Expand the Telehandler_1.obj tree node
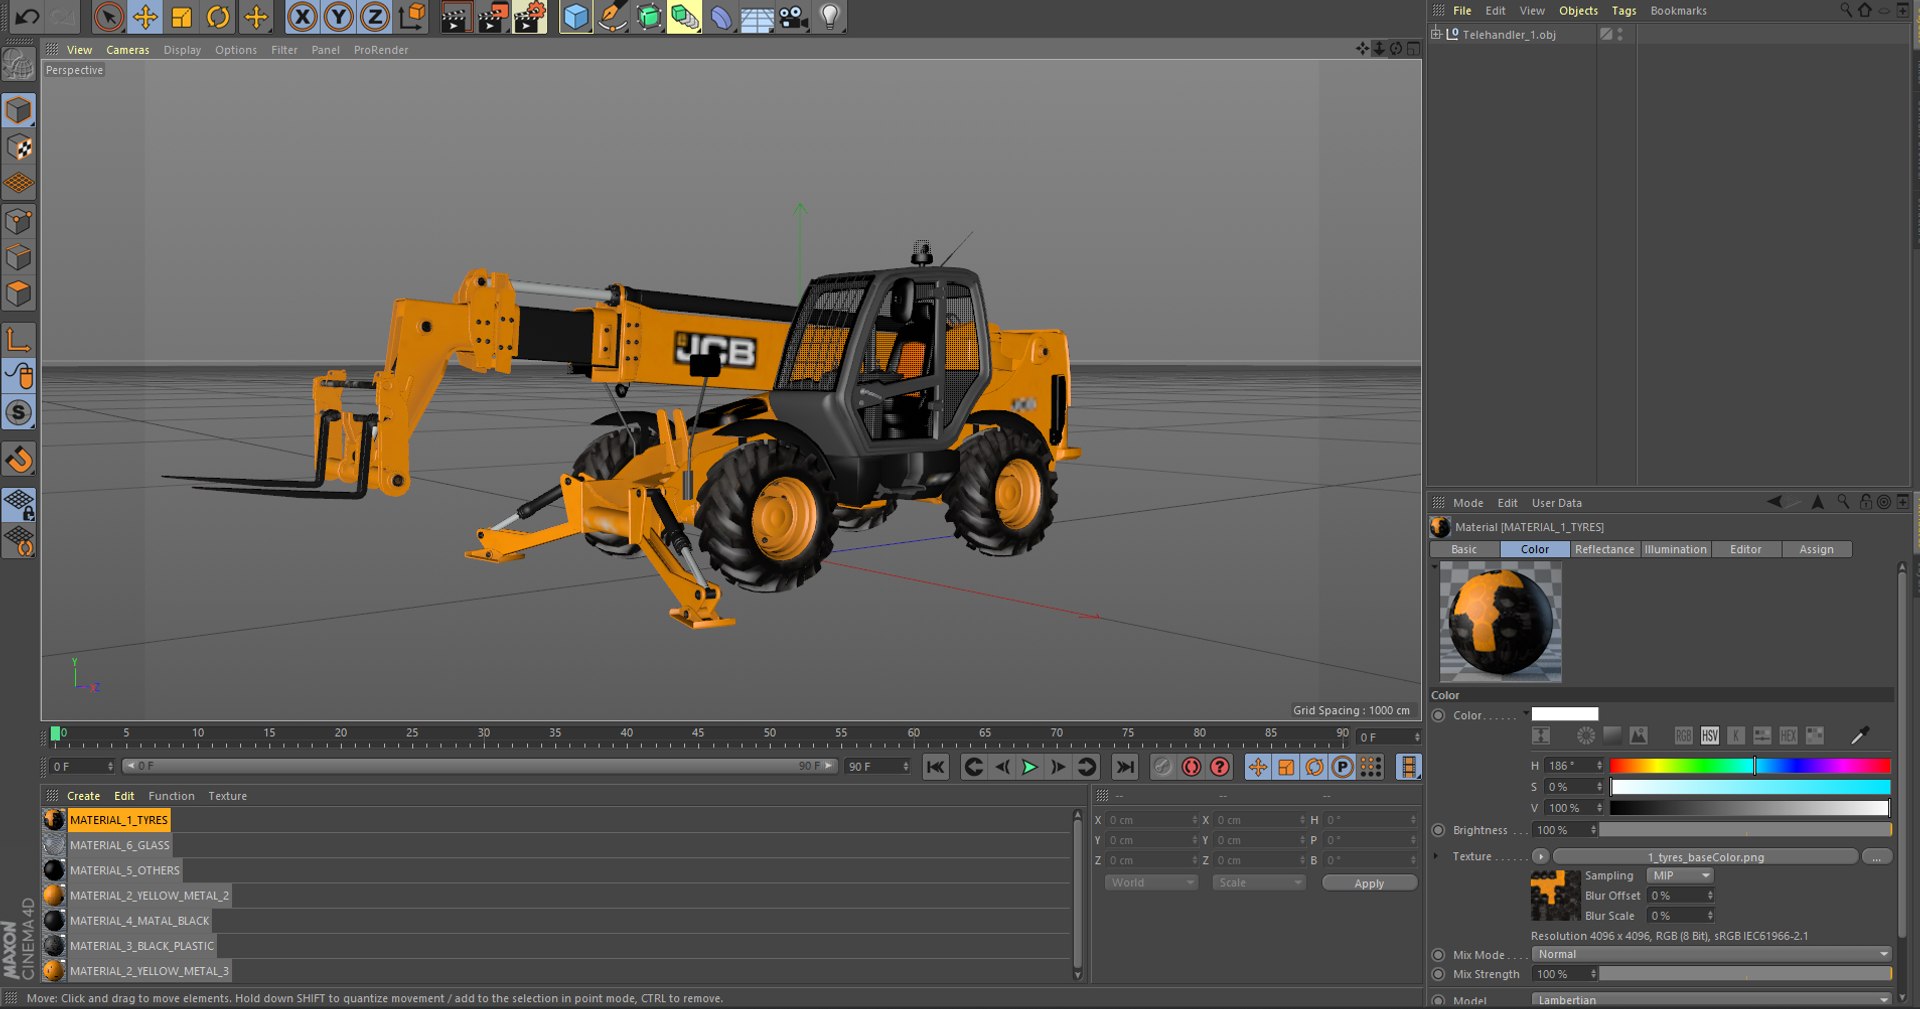 click(1436, 34)
